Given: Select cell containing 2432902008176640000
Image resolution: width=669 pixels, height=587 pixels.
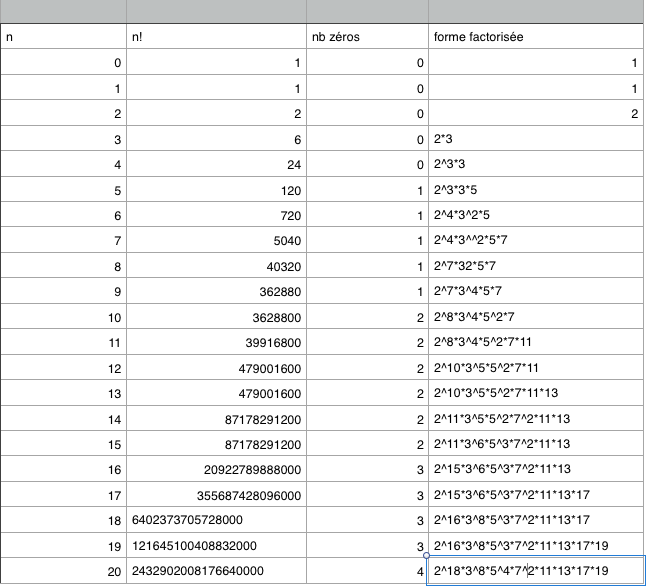Looking at the screenshot, I should point(216,571).
